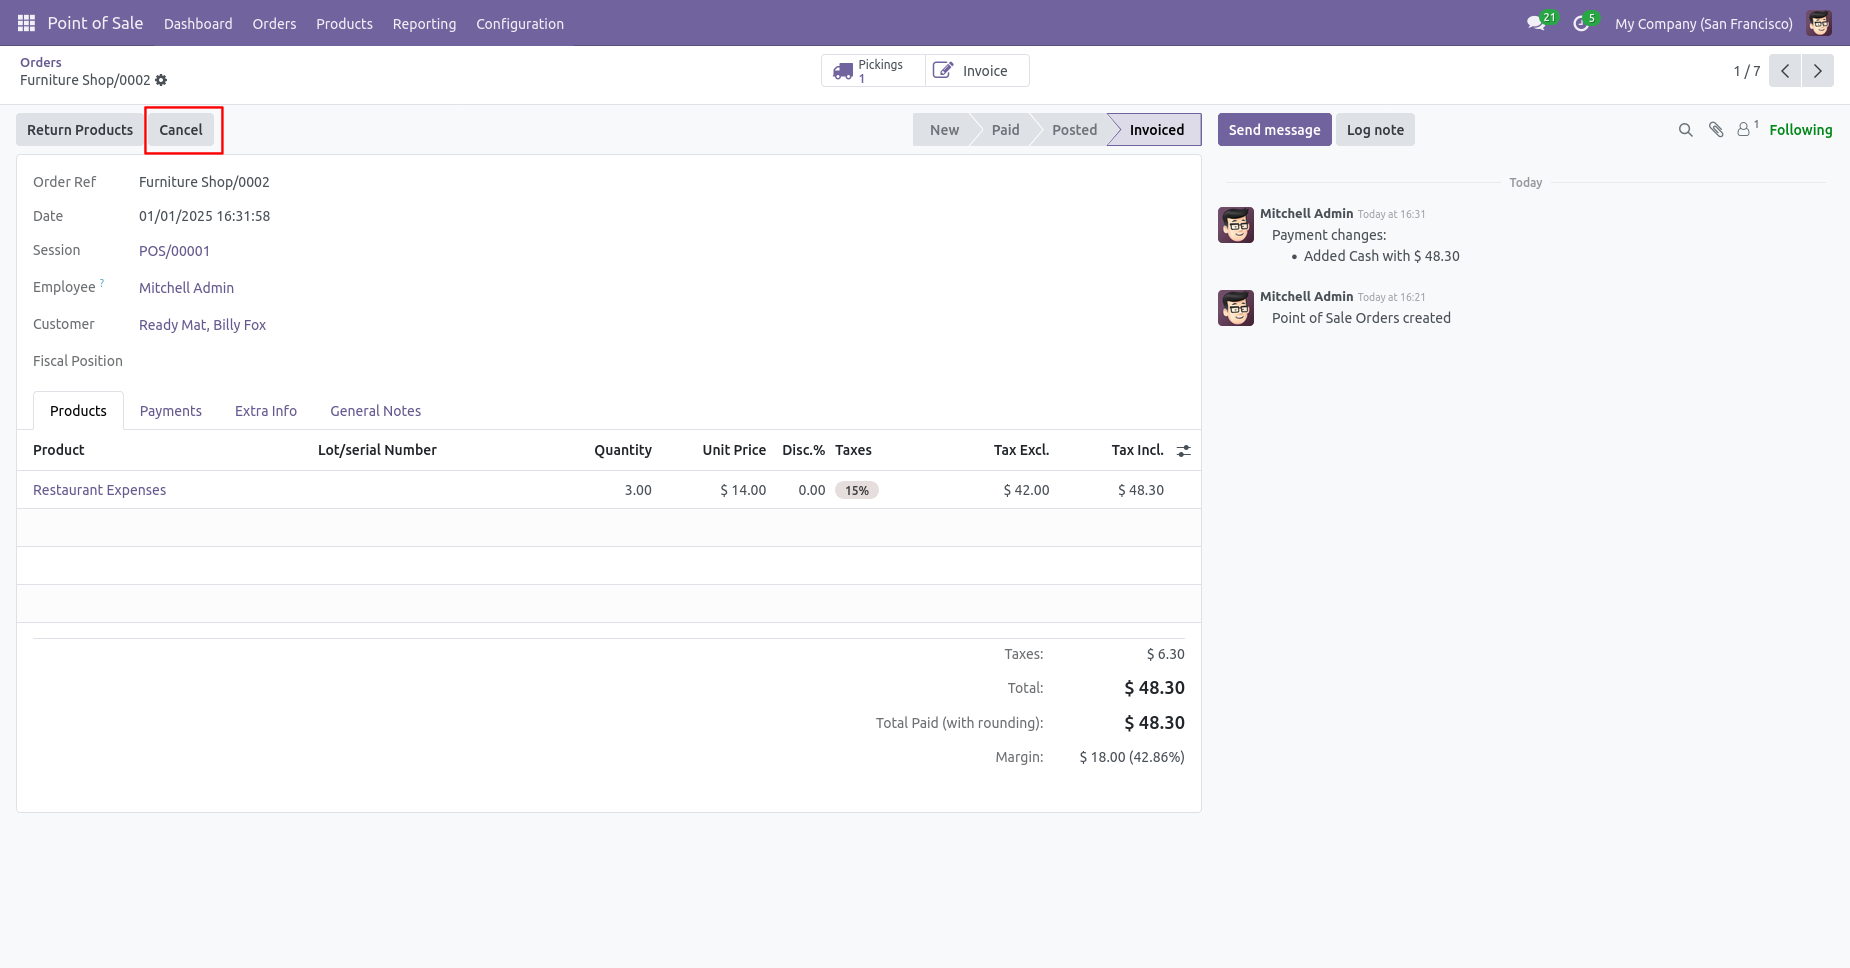Open the Dashboard menu
This screenshot has width=1850, height=968.
point(198,23)
